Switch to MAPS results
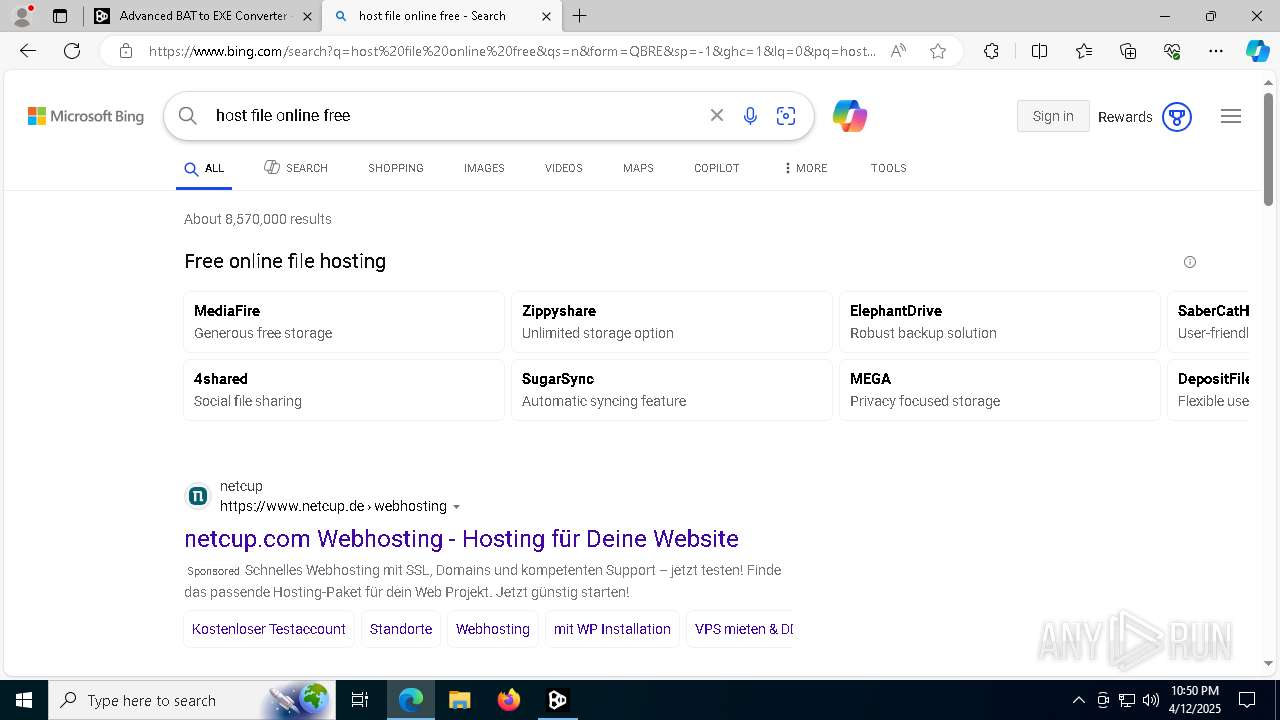Viewport: 1280px width, 720px height. 638,168
